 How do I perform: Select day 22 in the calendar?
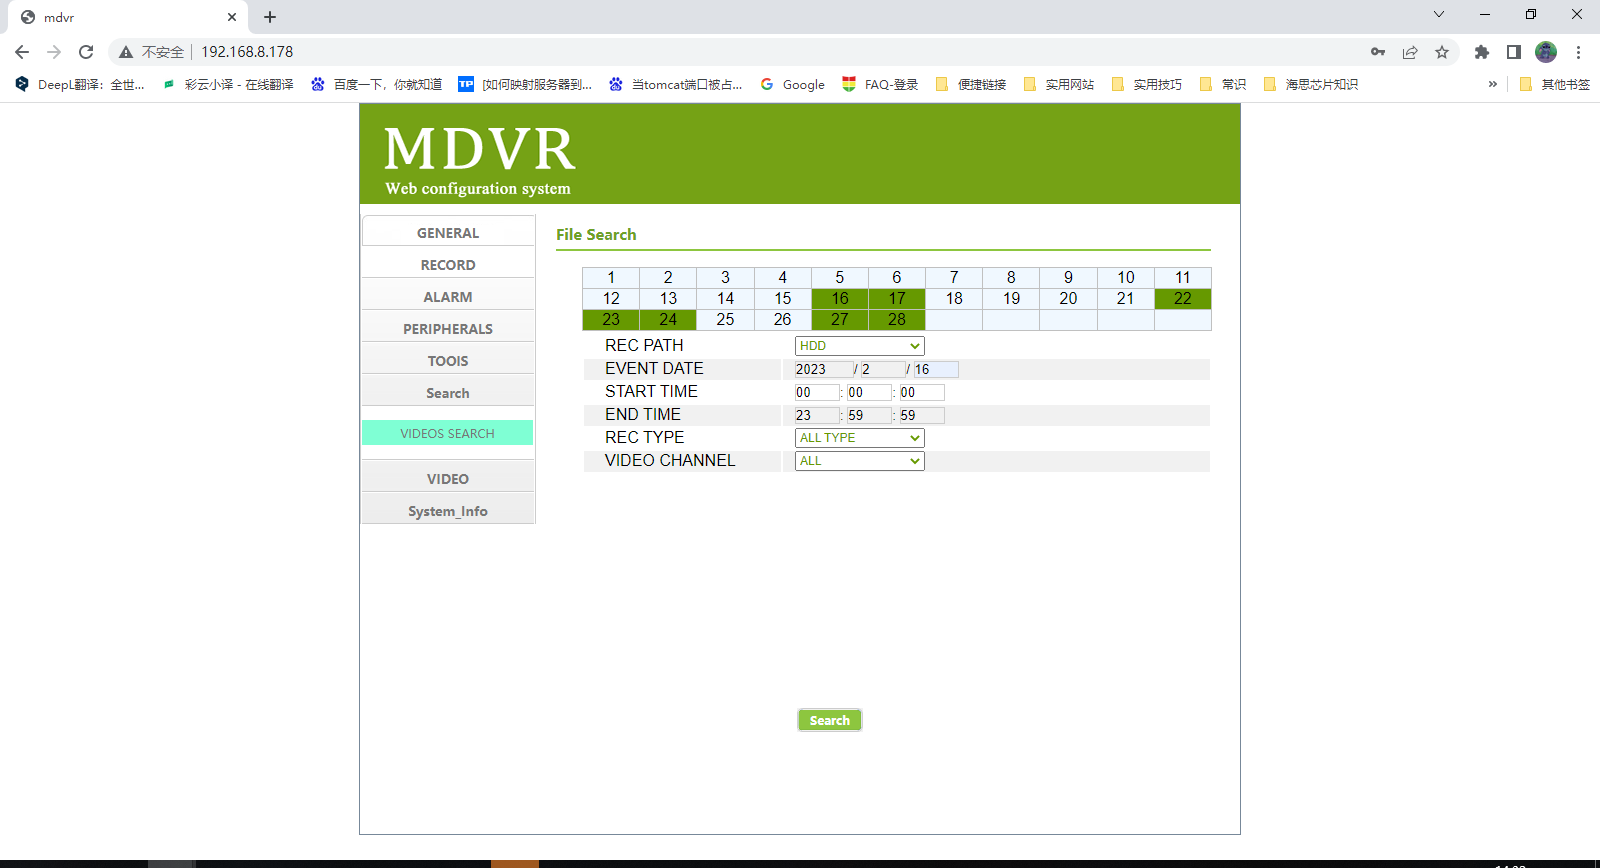click(1183, 299)
